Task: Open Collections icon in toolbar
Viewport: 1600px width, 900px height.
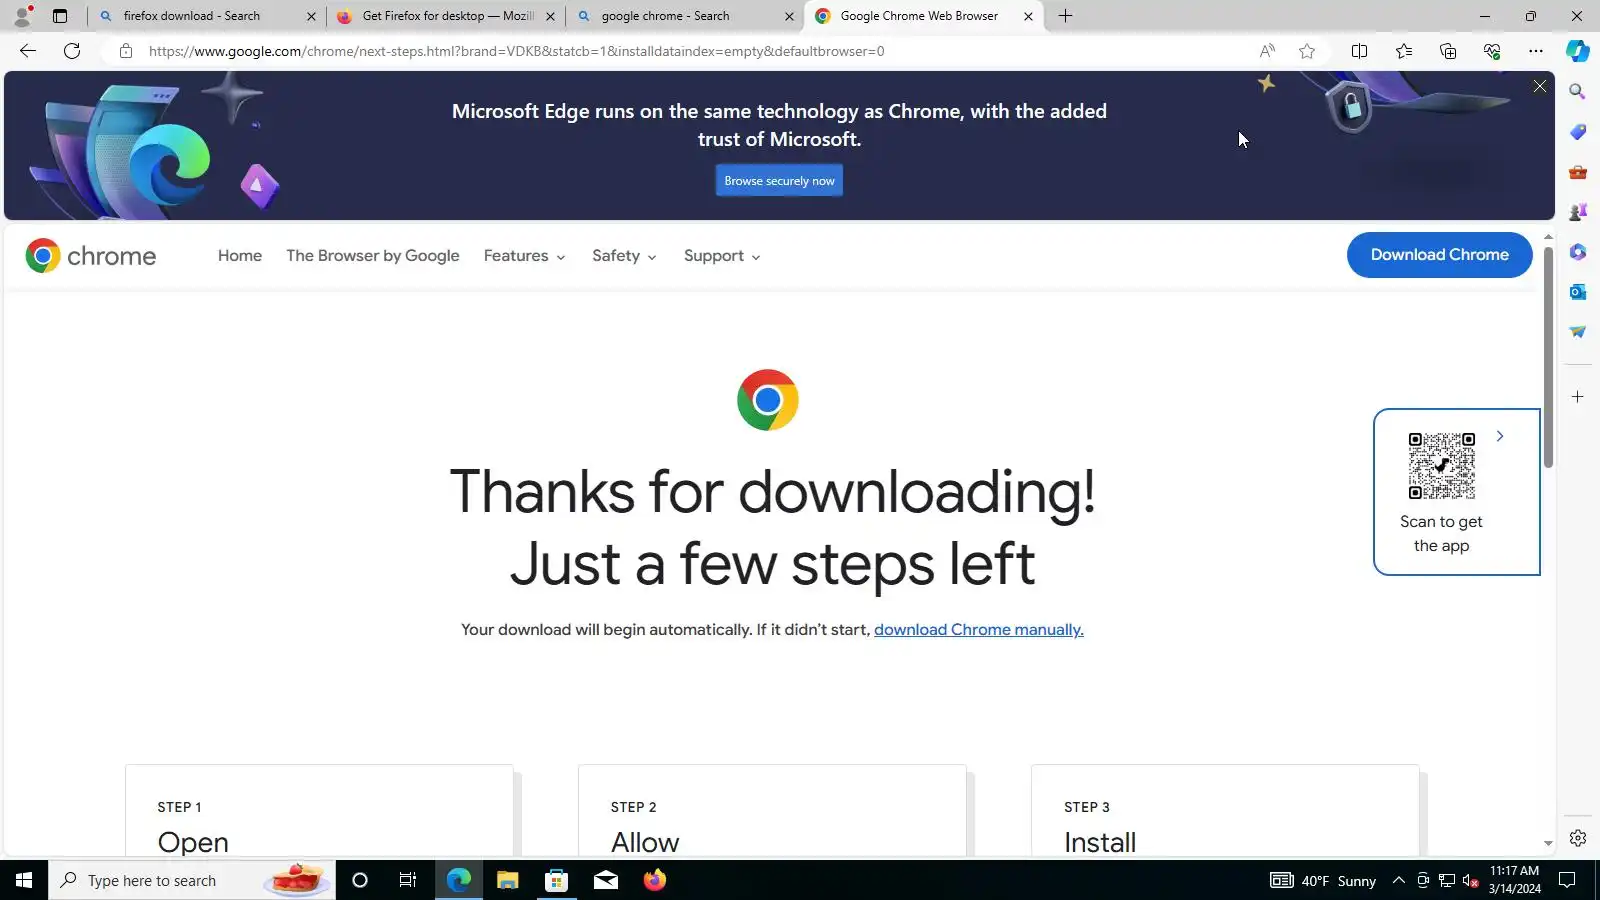Action: click(1448, 51)
